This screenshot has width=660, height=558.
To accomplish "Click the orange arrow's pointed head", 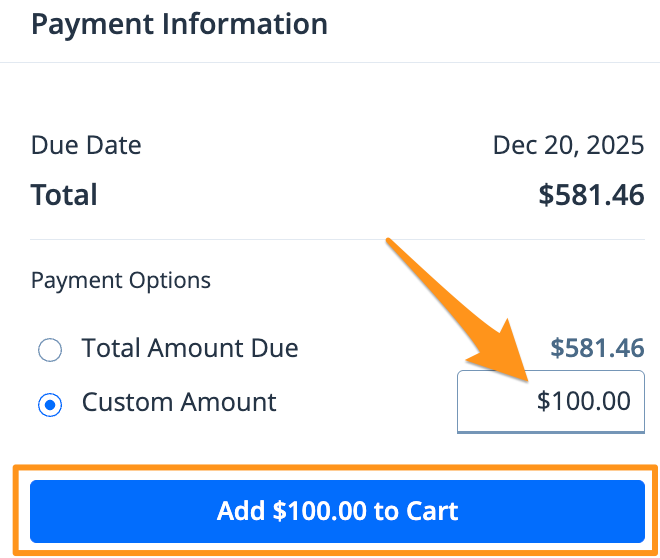I will coord(505,353).
